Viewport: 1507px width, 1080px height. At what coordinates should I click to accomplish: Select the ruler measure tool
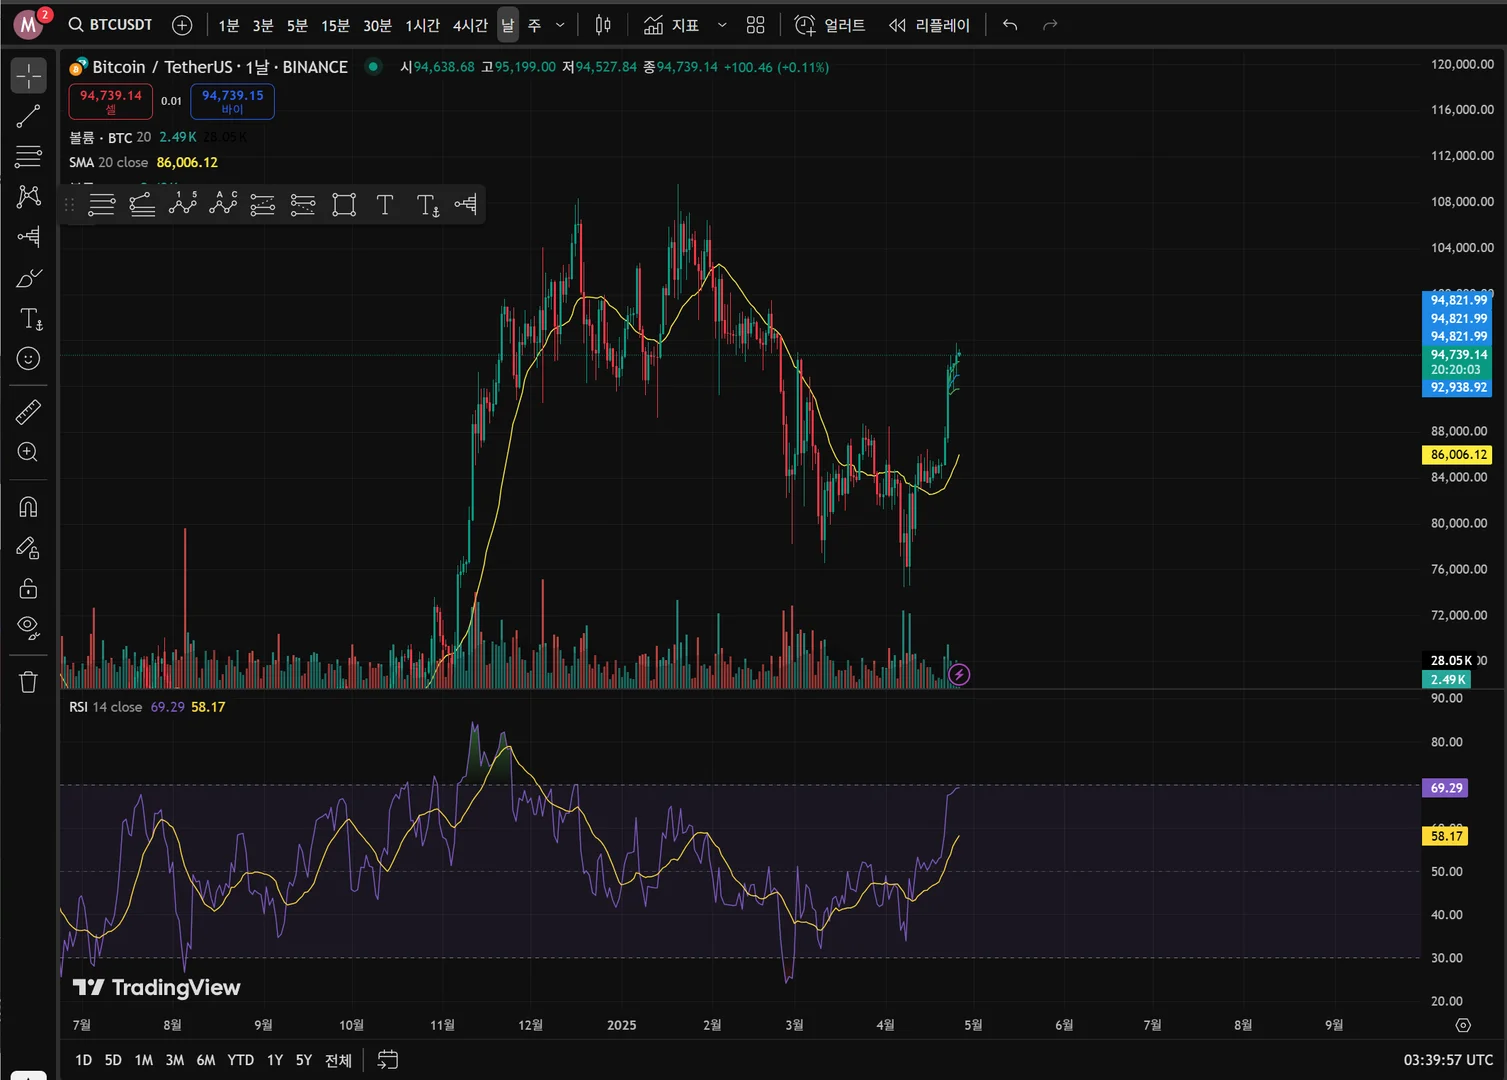(x=28, y=411)
